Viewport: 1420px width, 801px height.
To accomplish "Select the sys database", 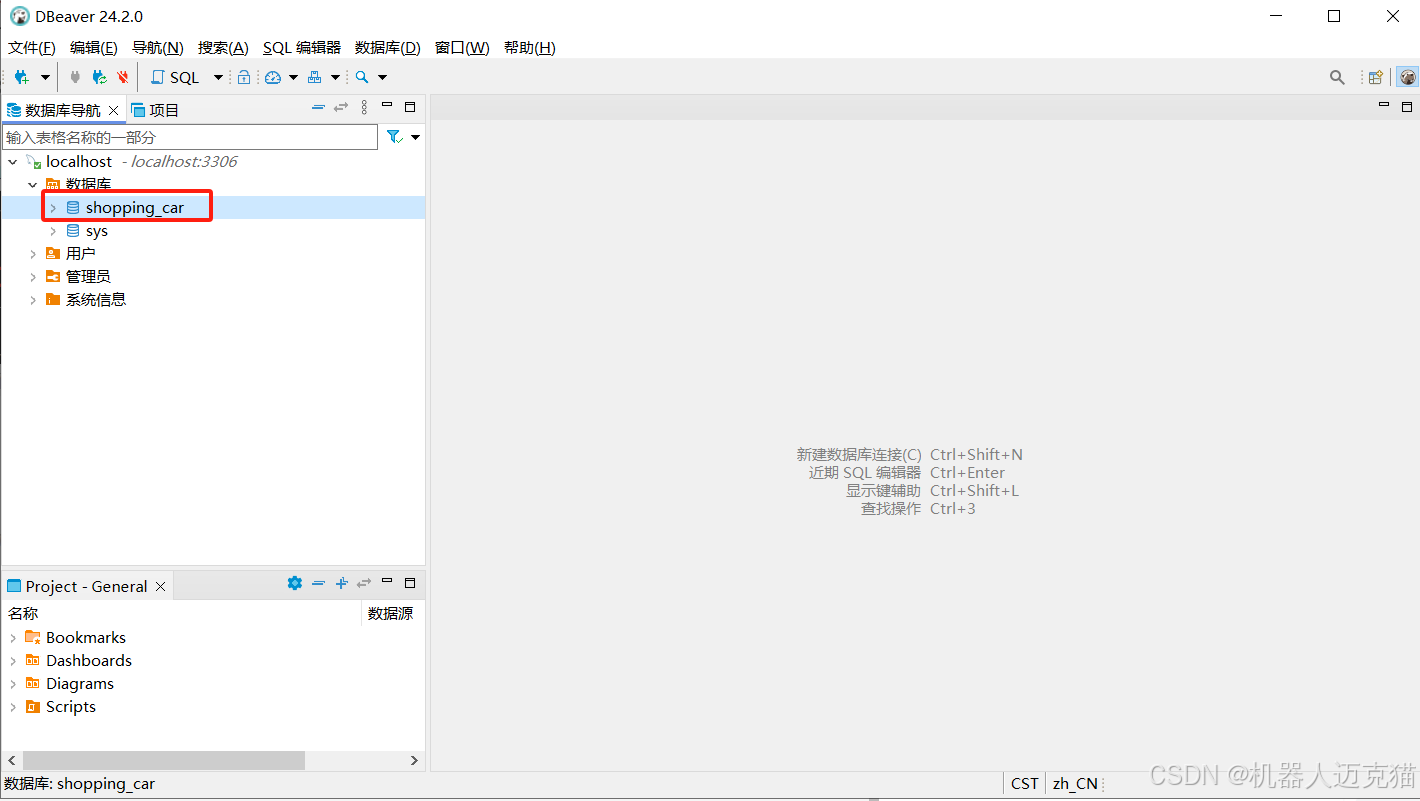I will click(97, 231).
